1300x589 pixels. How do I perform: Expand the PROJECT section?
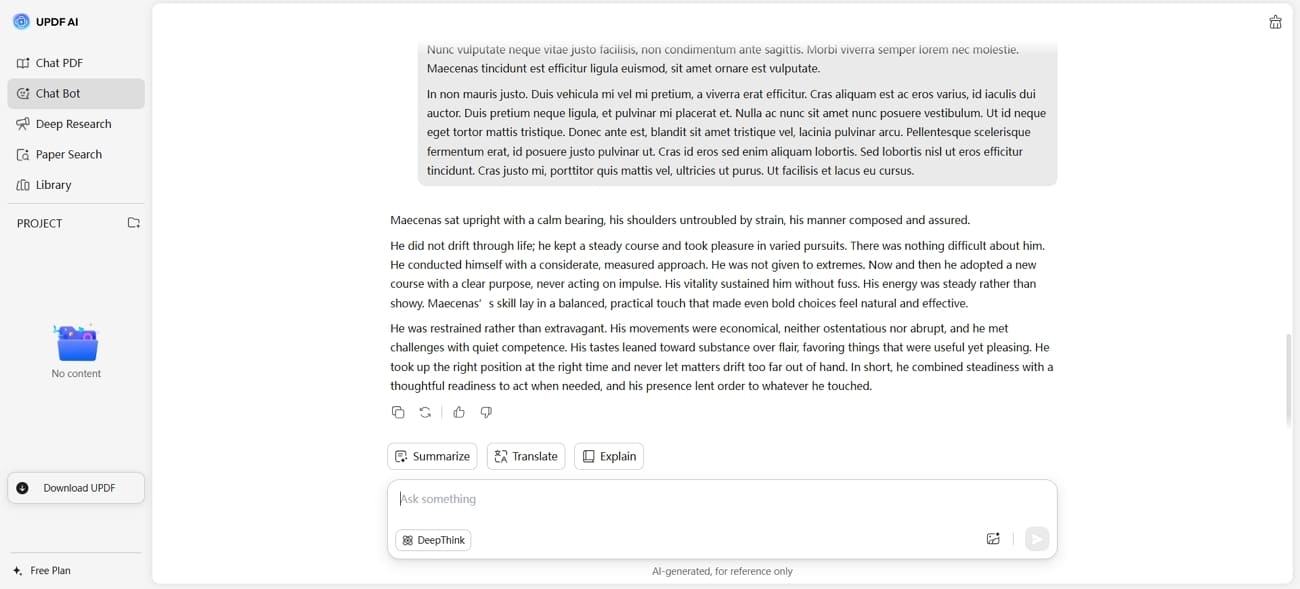39,223
